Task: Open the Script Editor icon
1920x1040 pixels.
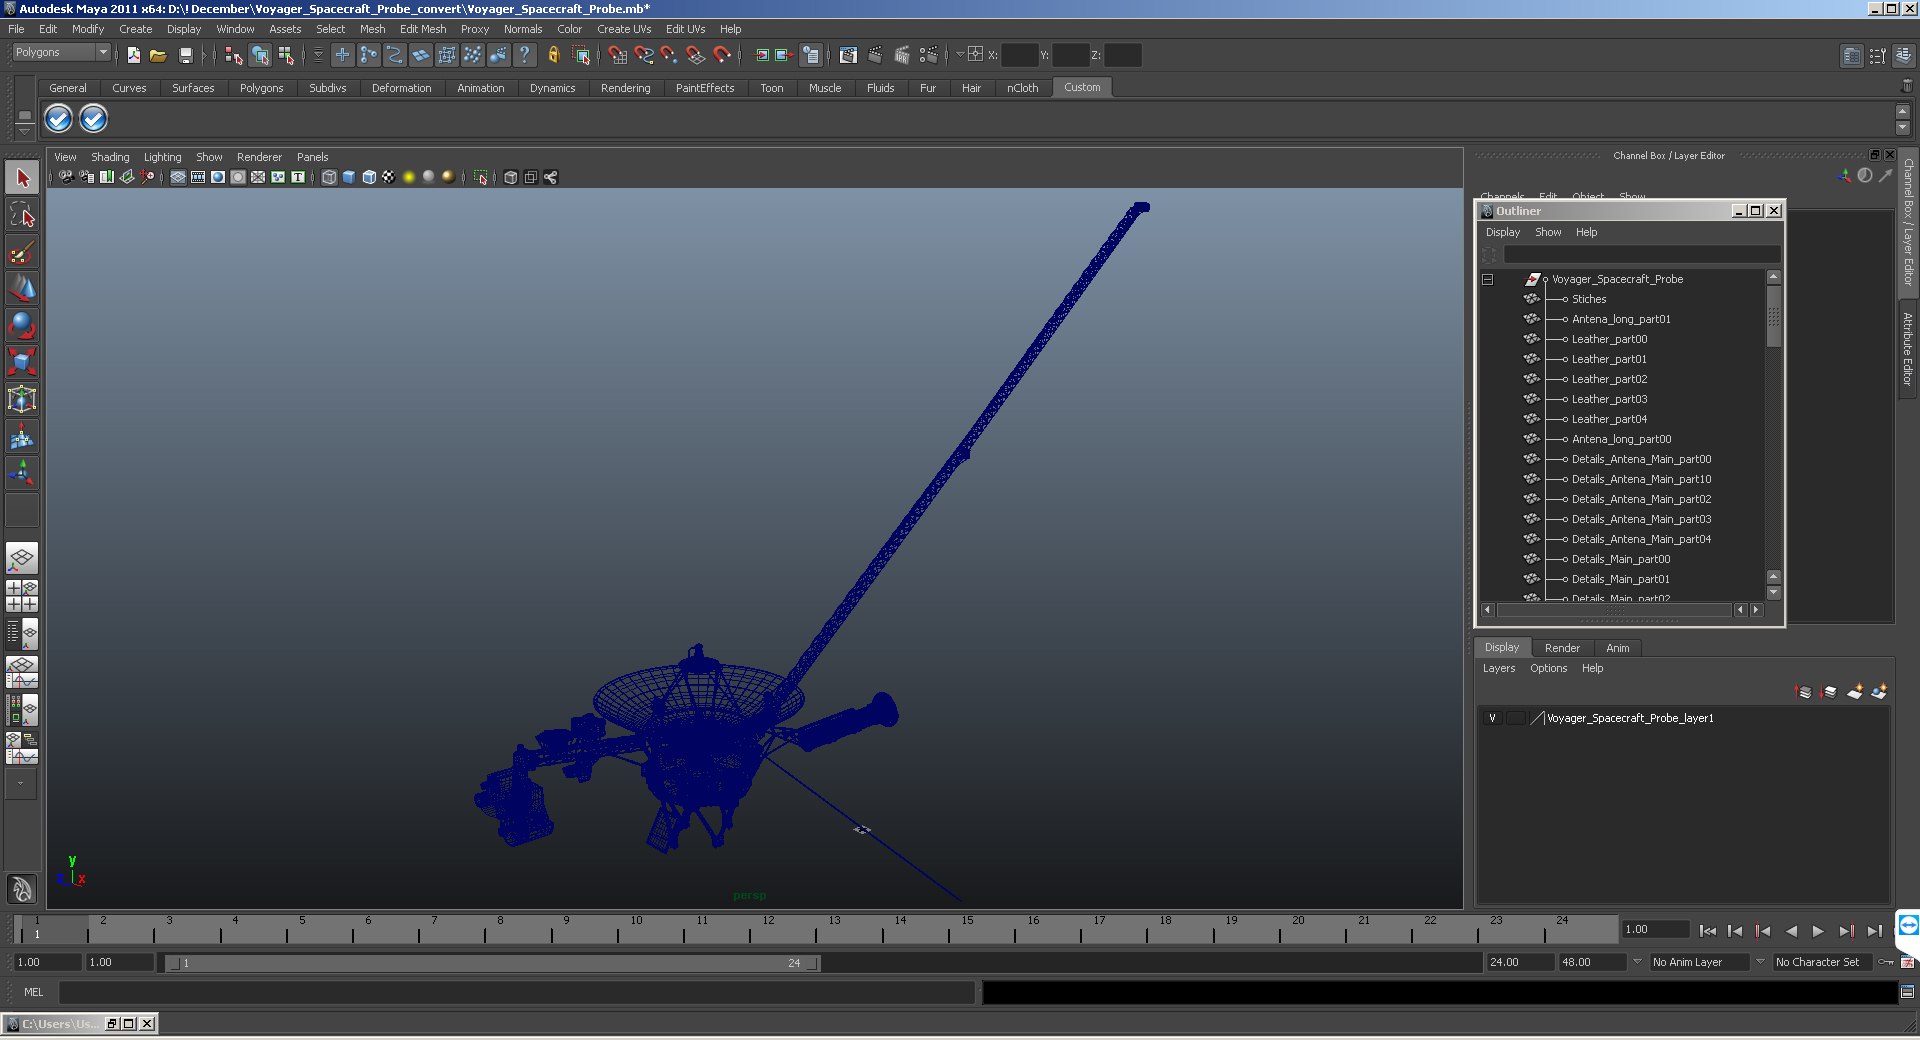Action: (1907, 992)
